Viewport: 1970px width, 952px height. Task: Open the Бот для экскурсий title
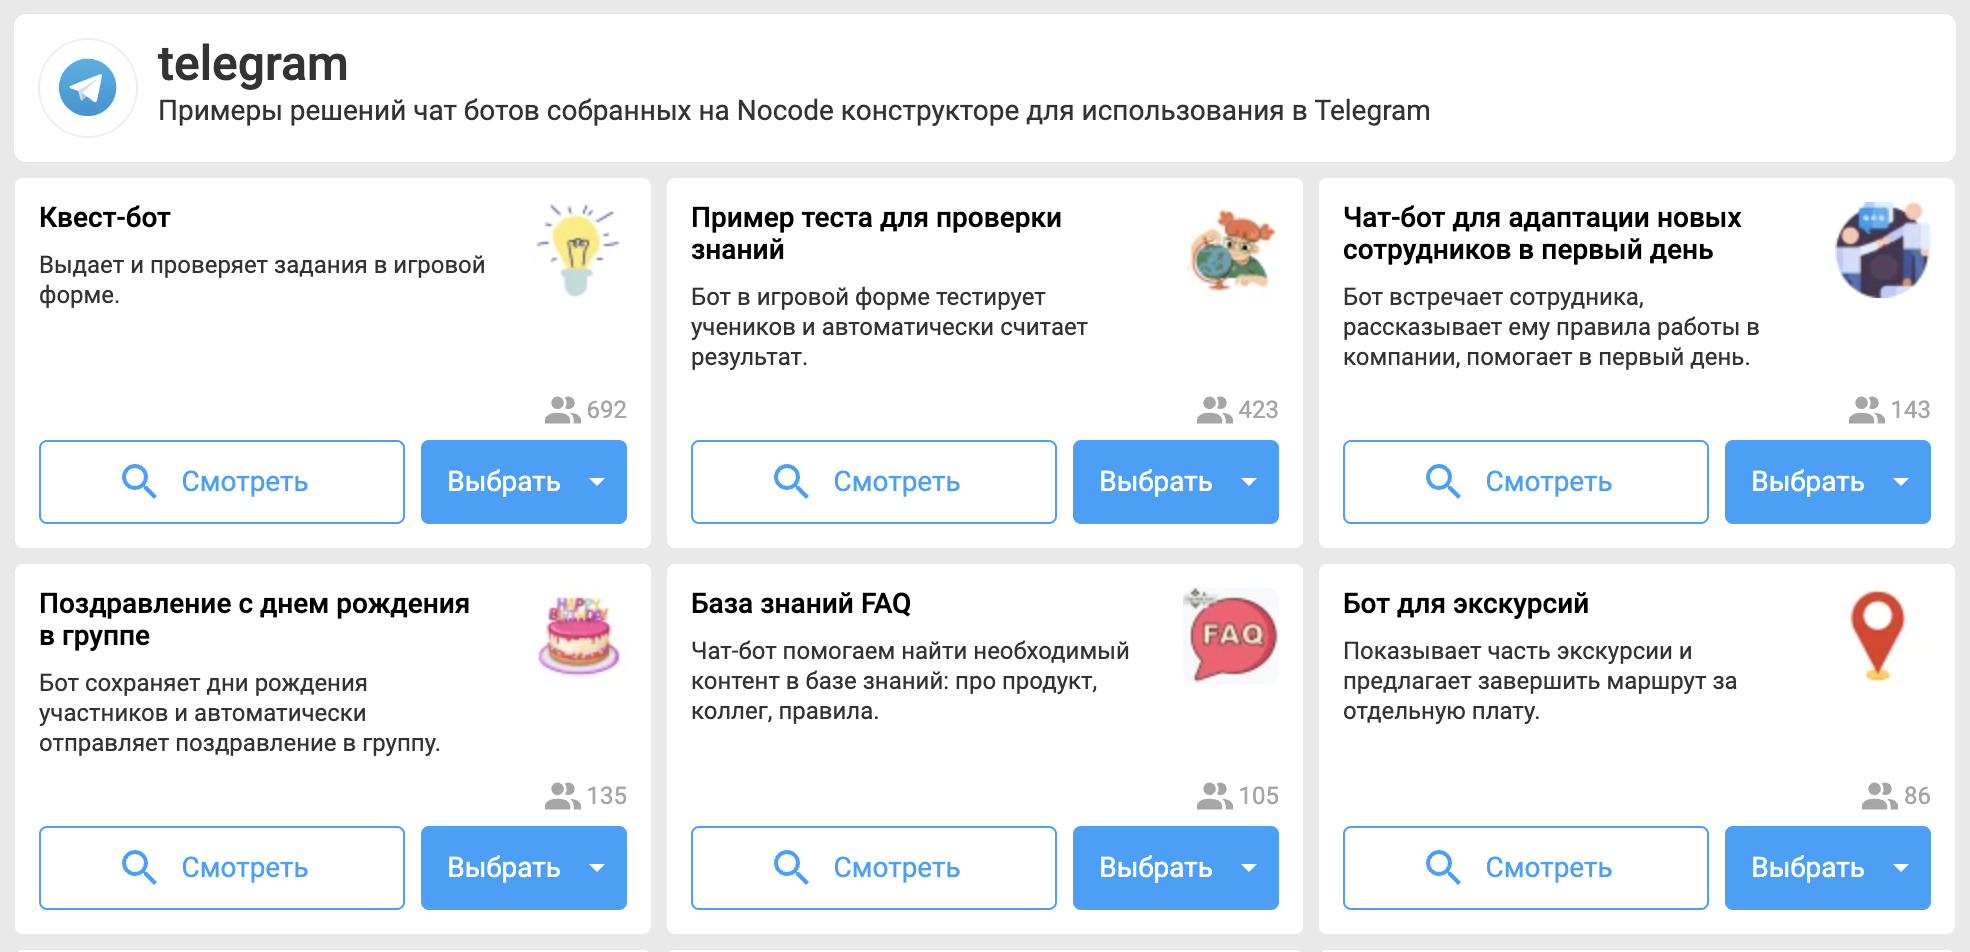pos(1466,604)
